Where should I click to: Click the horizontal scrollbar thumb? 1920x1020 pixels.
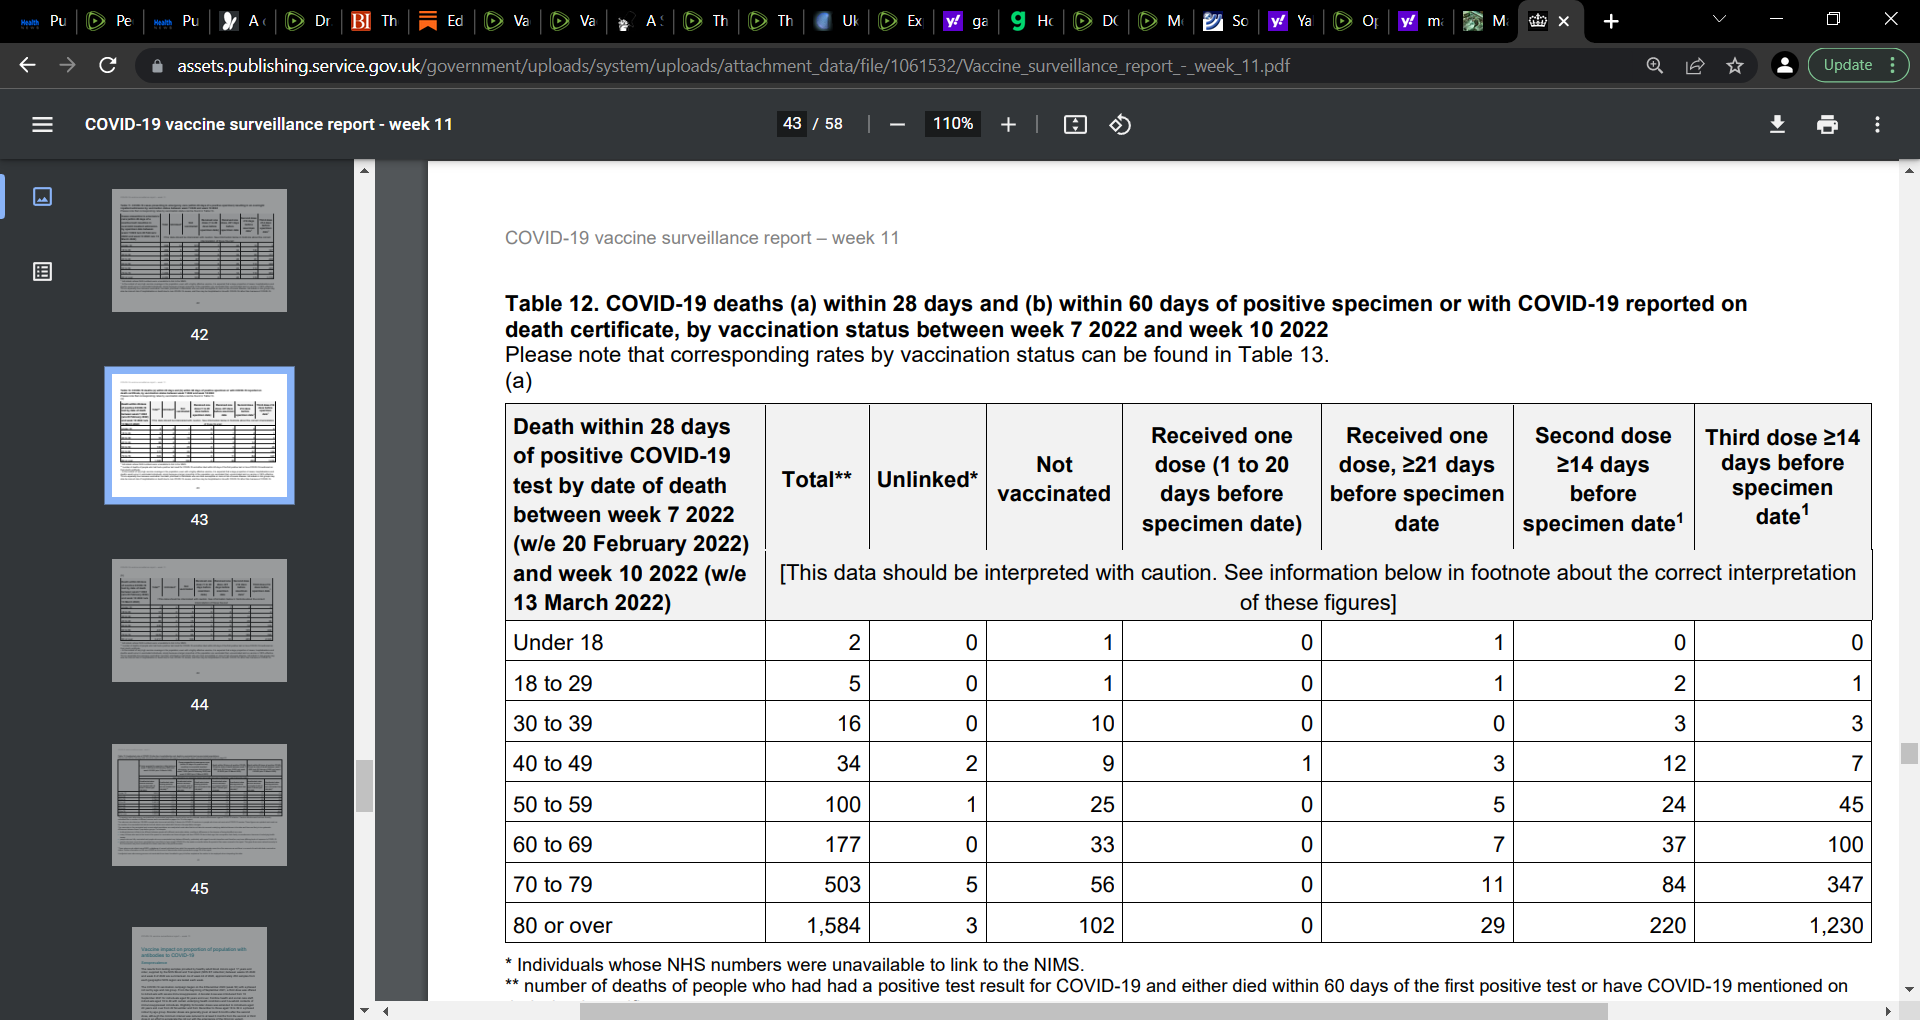pos(1093,1011)
